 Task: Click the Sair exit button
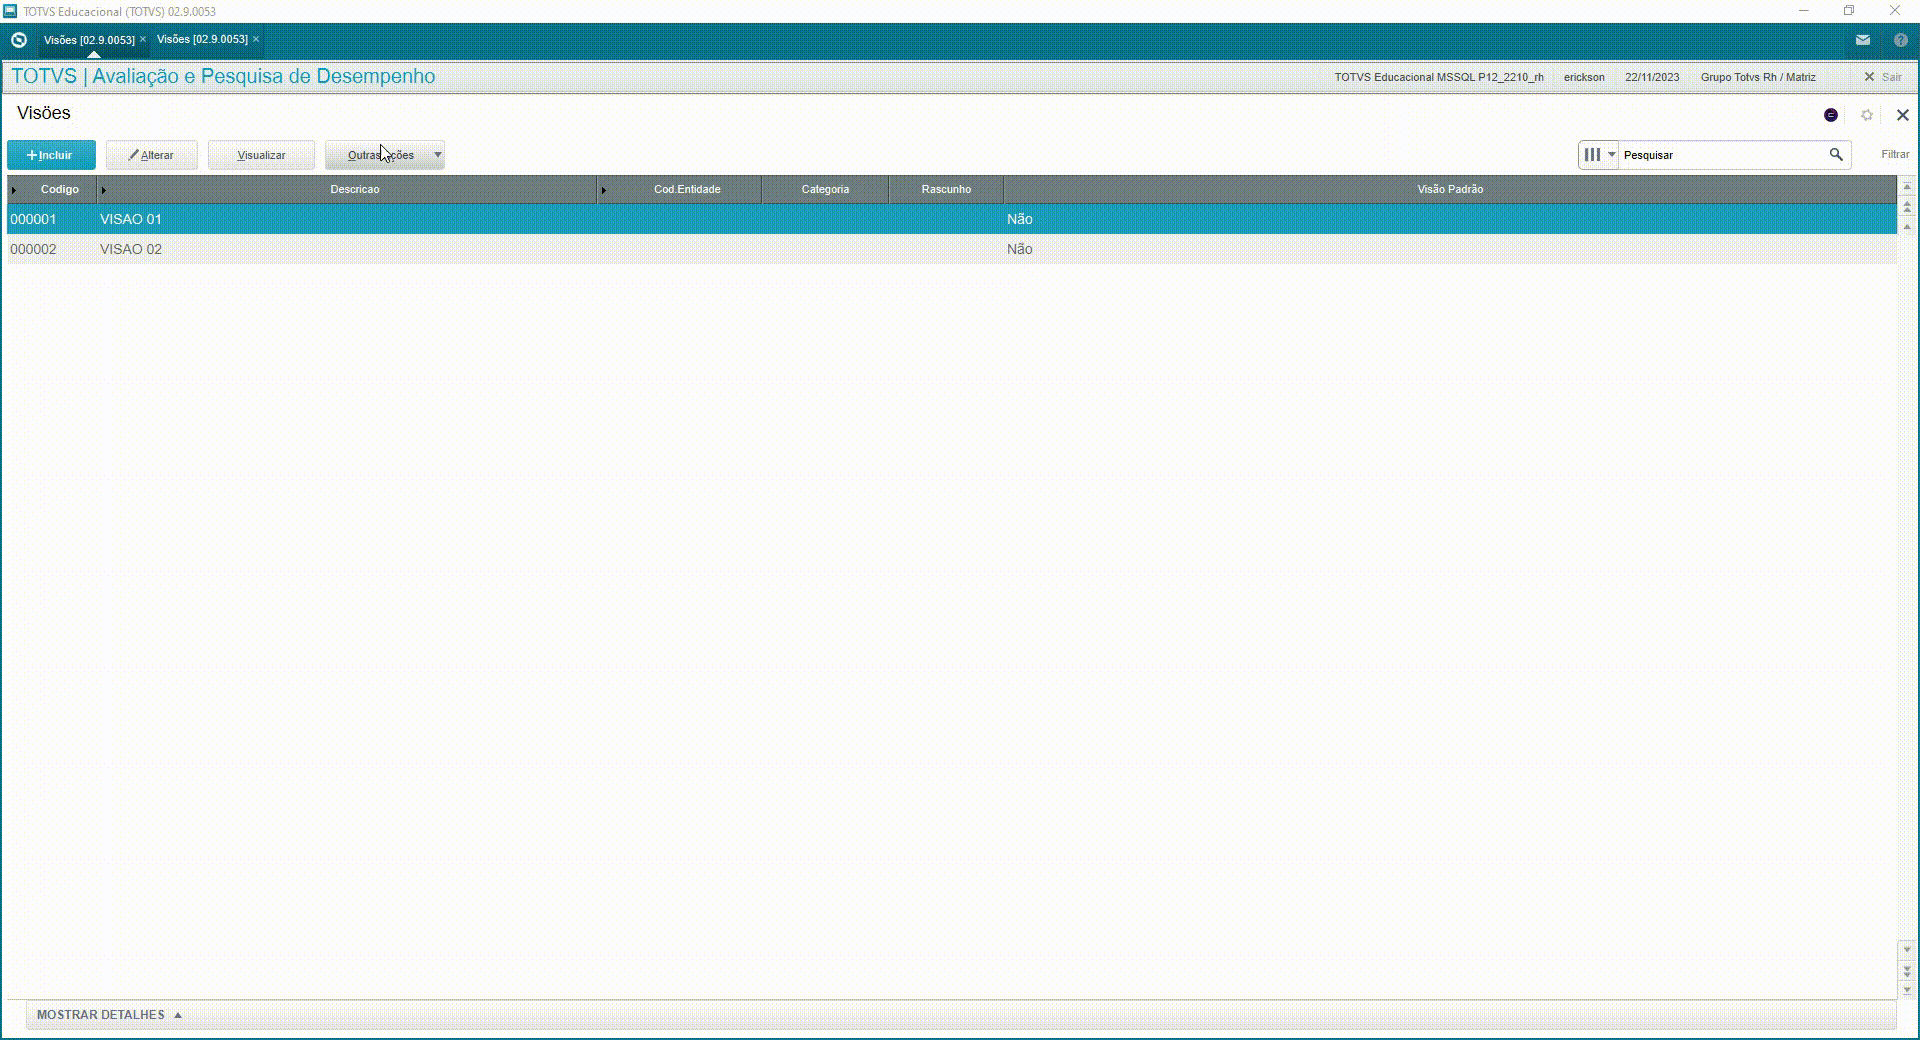point(1883,77)
